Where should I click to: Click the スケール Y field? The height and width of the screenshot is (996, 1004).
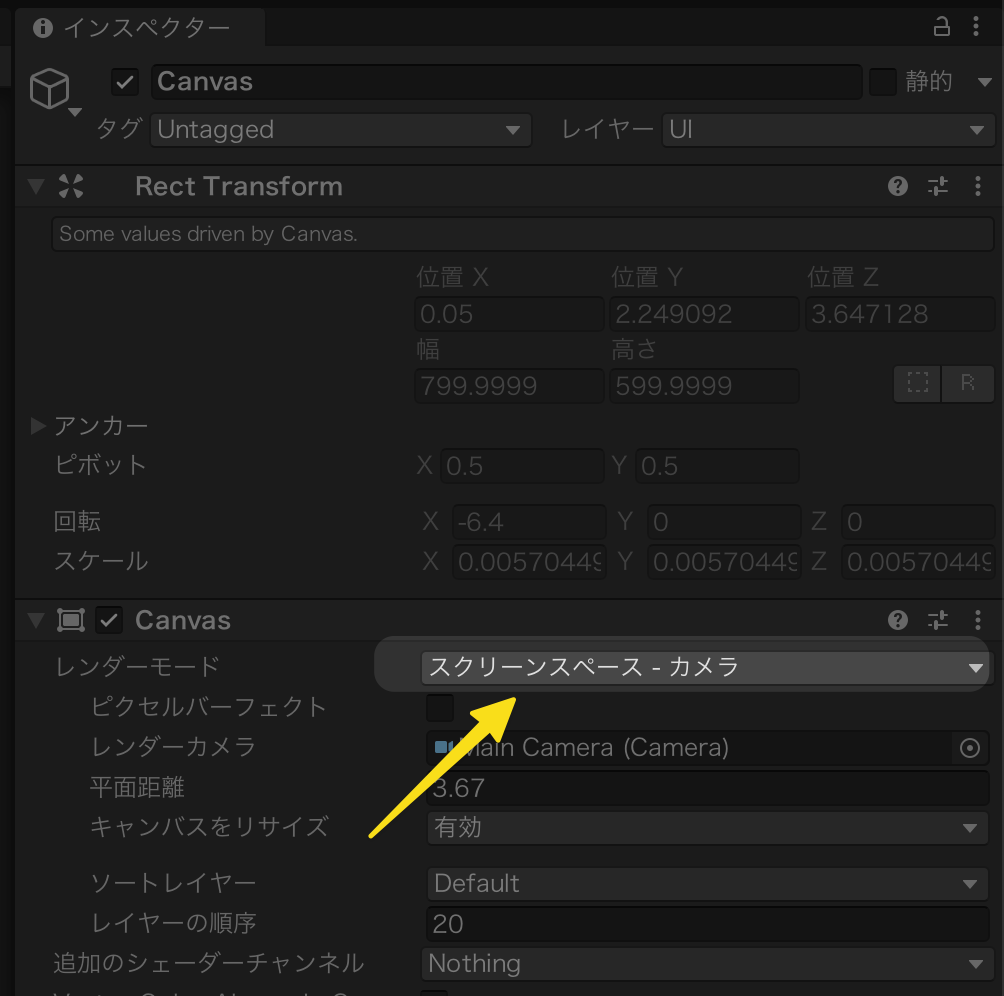tap(724, 562)
